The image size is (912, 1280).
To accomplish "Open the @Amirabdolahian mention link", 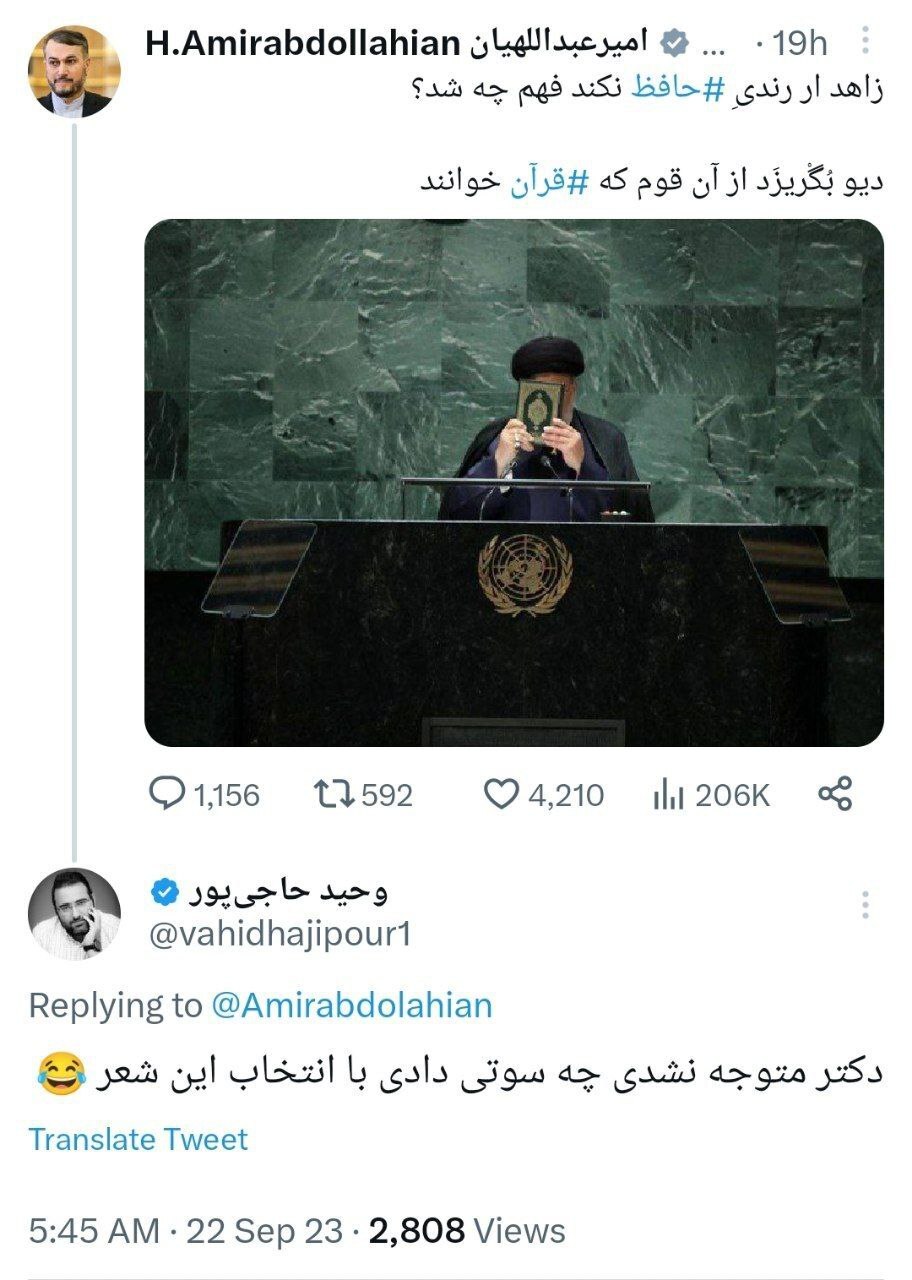I will click(352, 1005).
